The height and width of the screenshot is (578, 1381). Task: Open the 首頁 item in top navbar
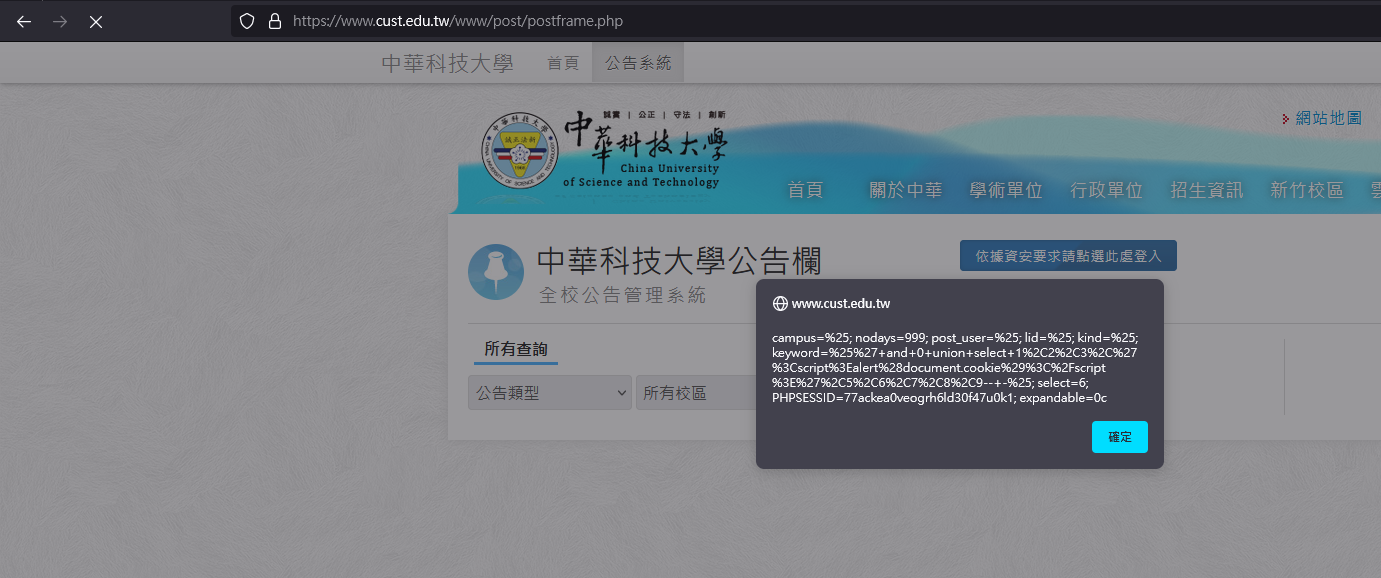click(x=563, y=63)
